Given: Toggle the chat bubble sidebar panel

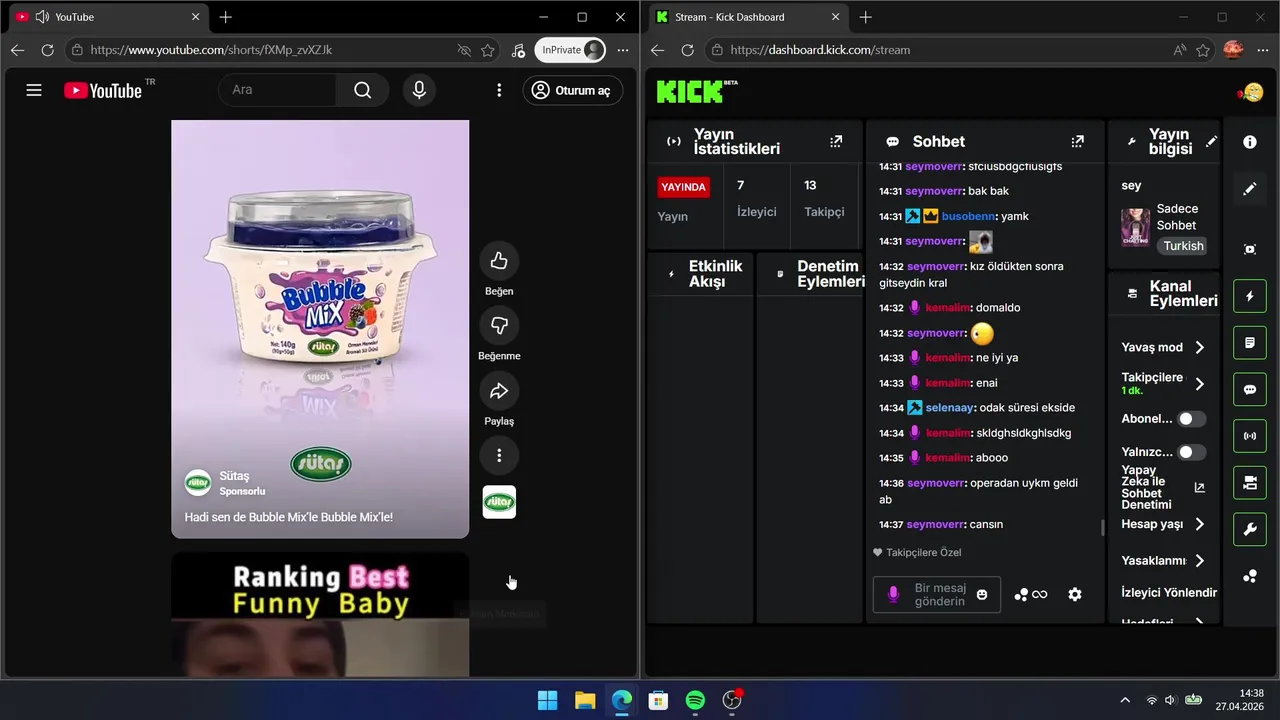Looking at the screenshot, I should 1250,390.
